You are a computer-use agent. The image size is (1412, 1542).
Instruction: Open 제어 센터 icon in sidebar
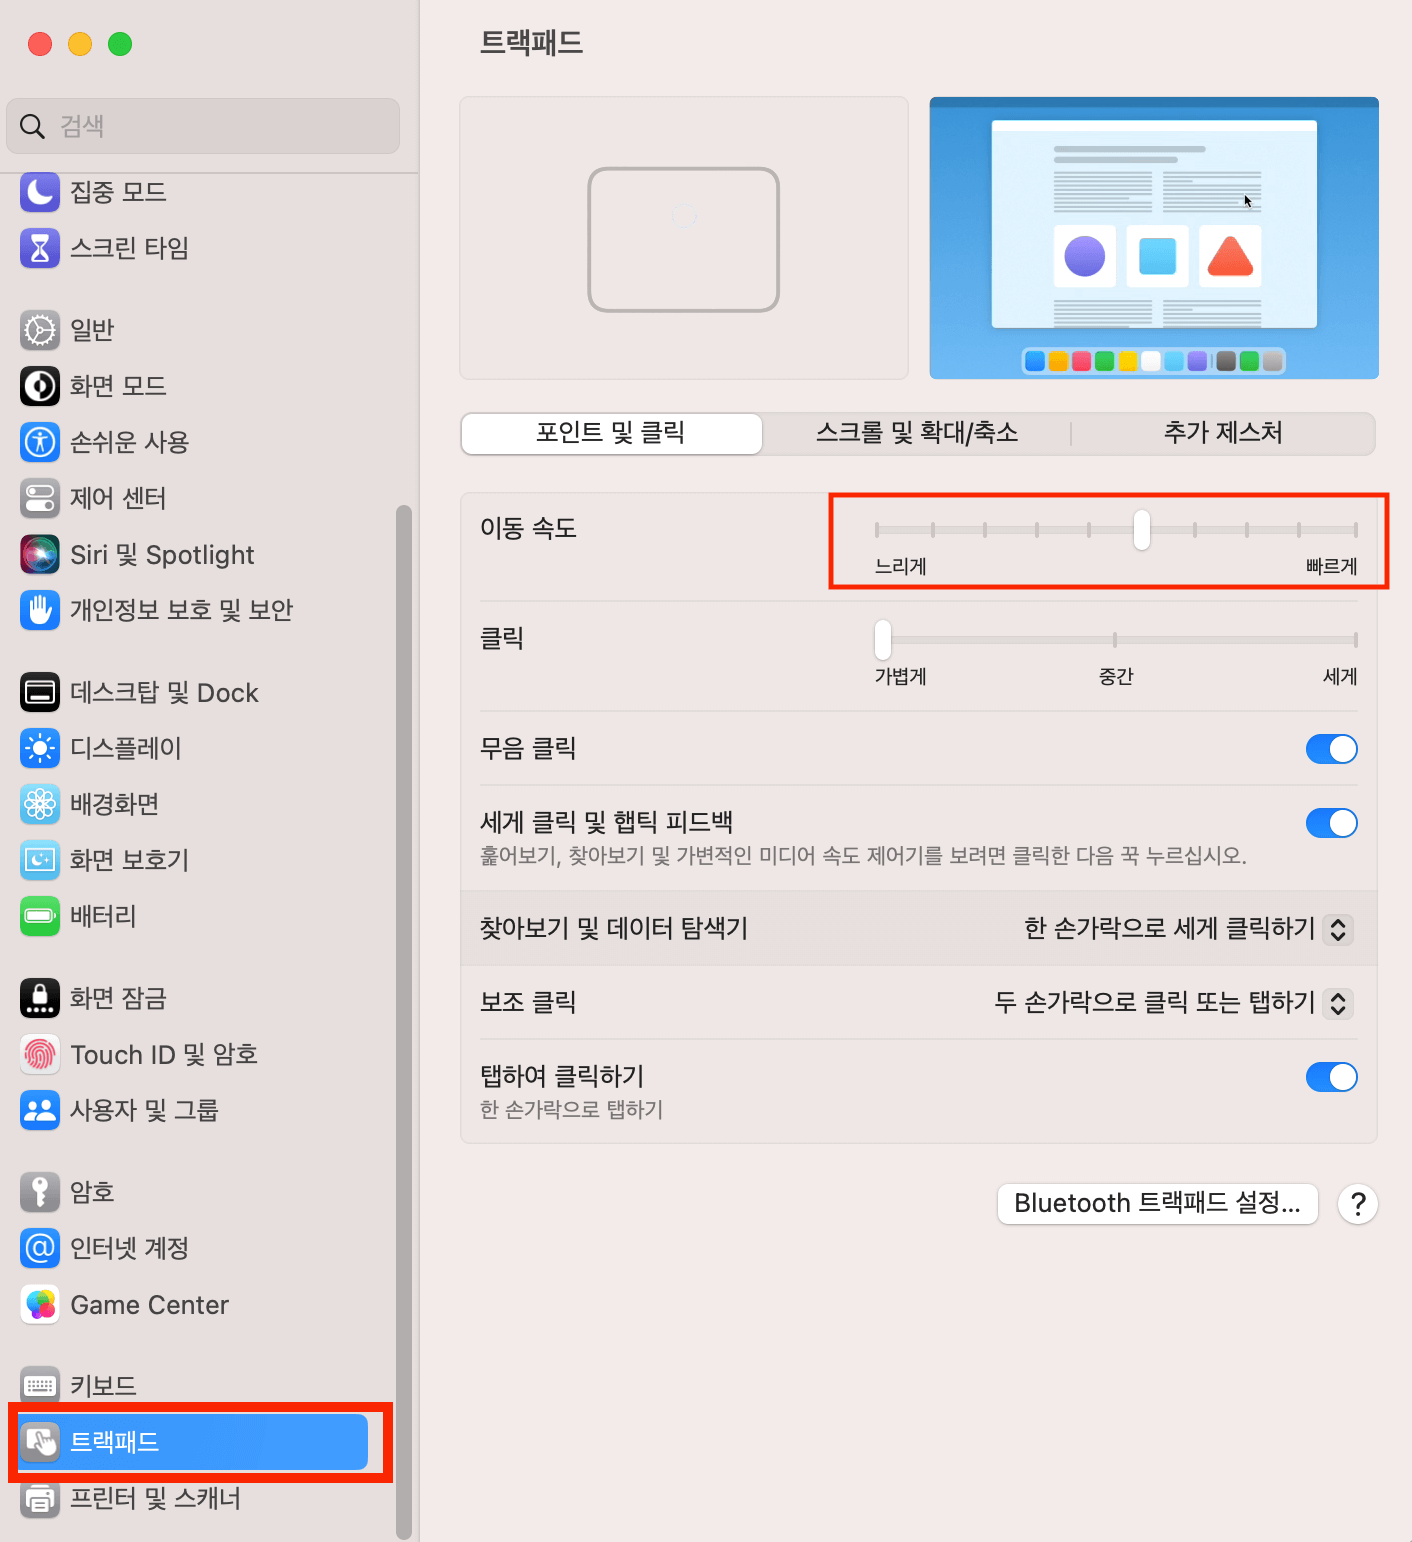40,498
